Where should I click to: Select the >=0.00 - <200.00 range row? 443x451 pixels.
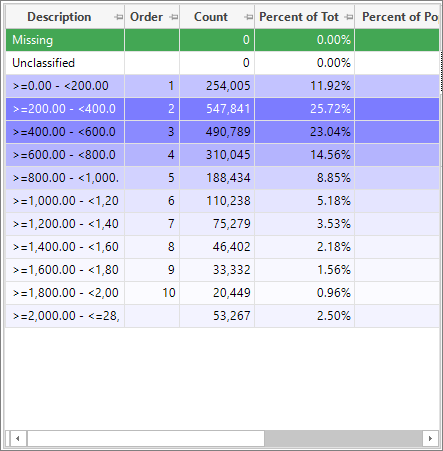click(x=222, y=86)
